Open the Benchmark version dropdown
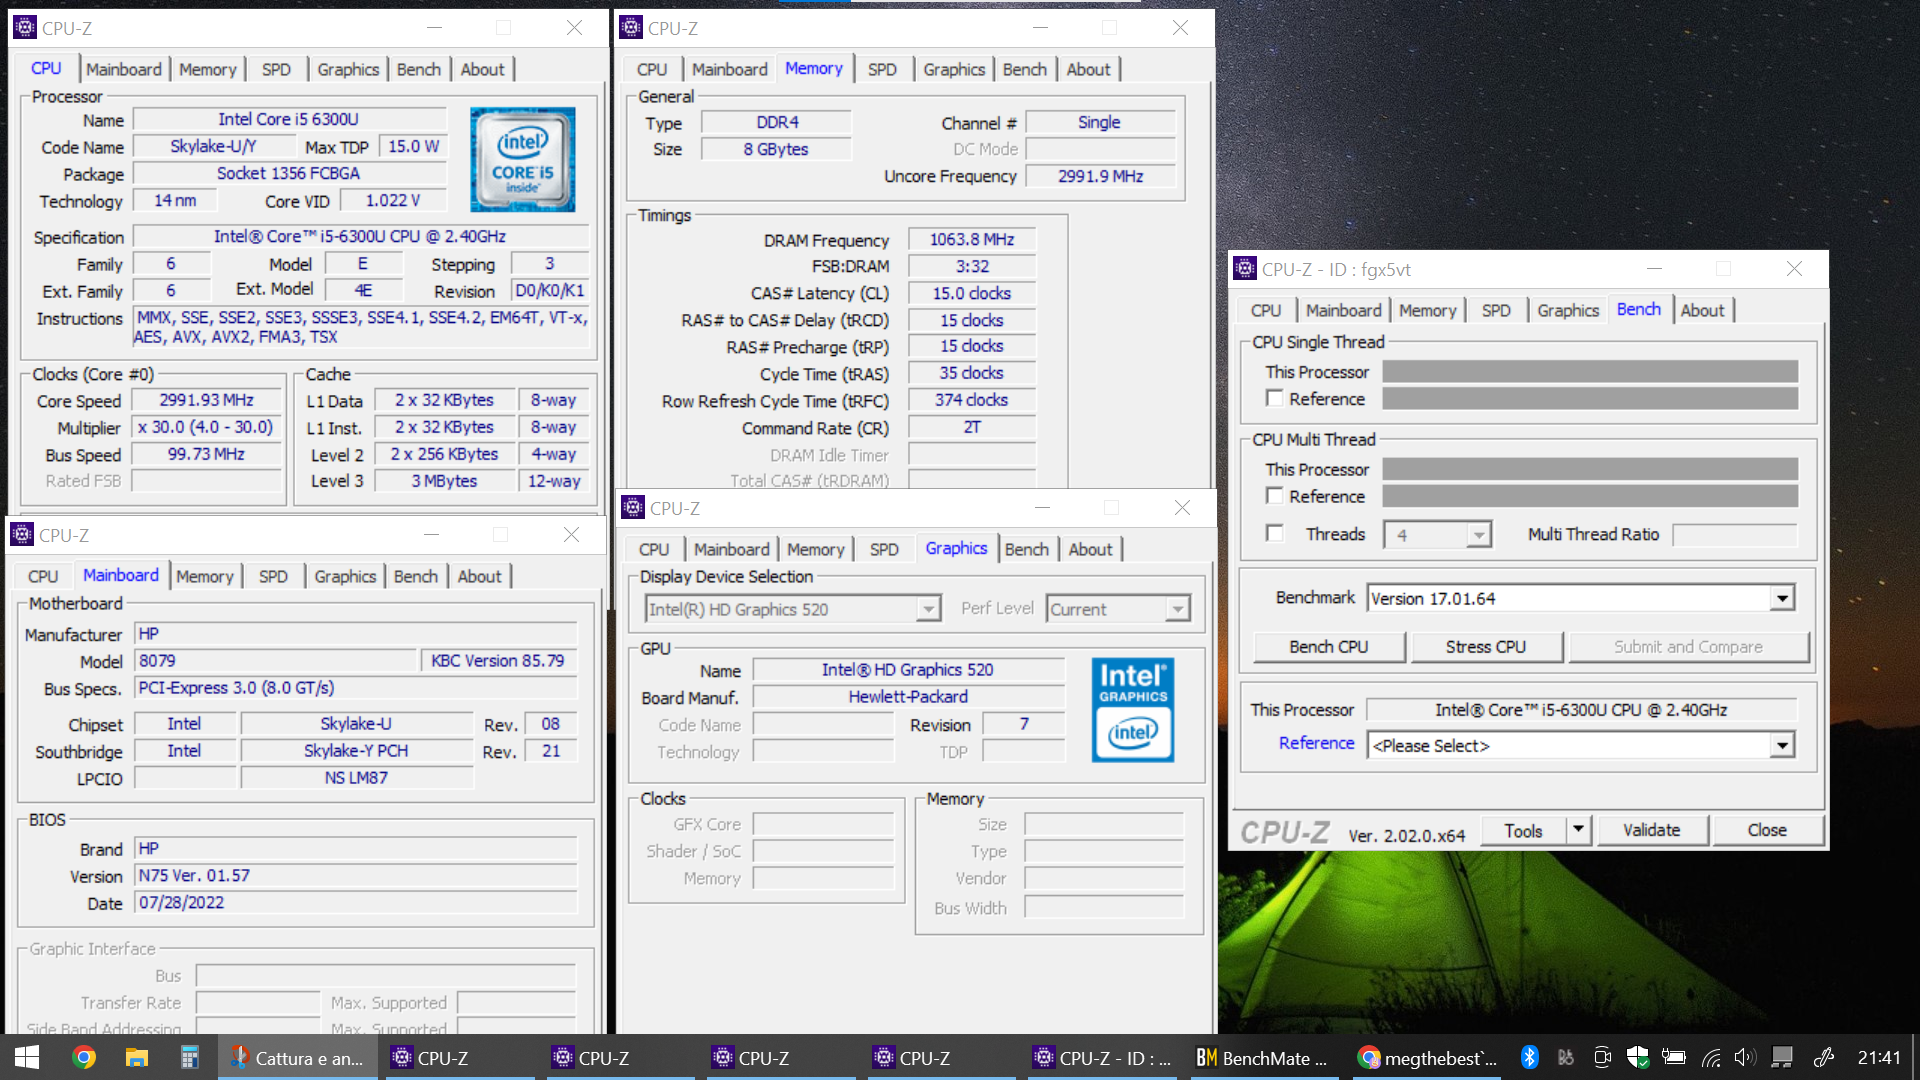This screenshot has width=1920, height=1080. [1581, 598]
